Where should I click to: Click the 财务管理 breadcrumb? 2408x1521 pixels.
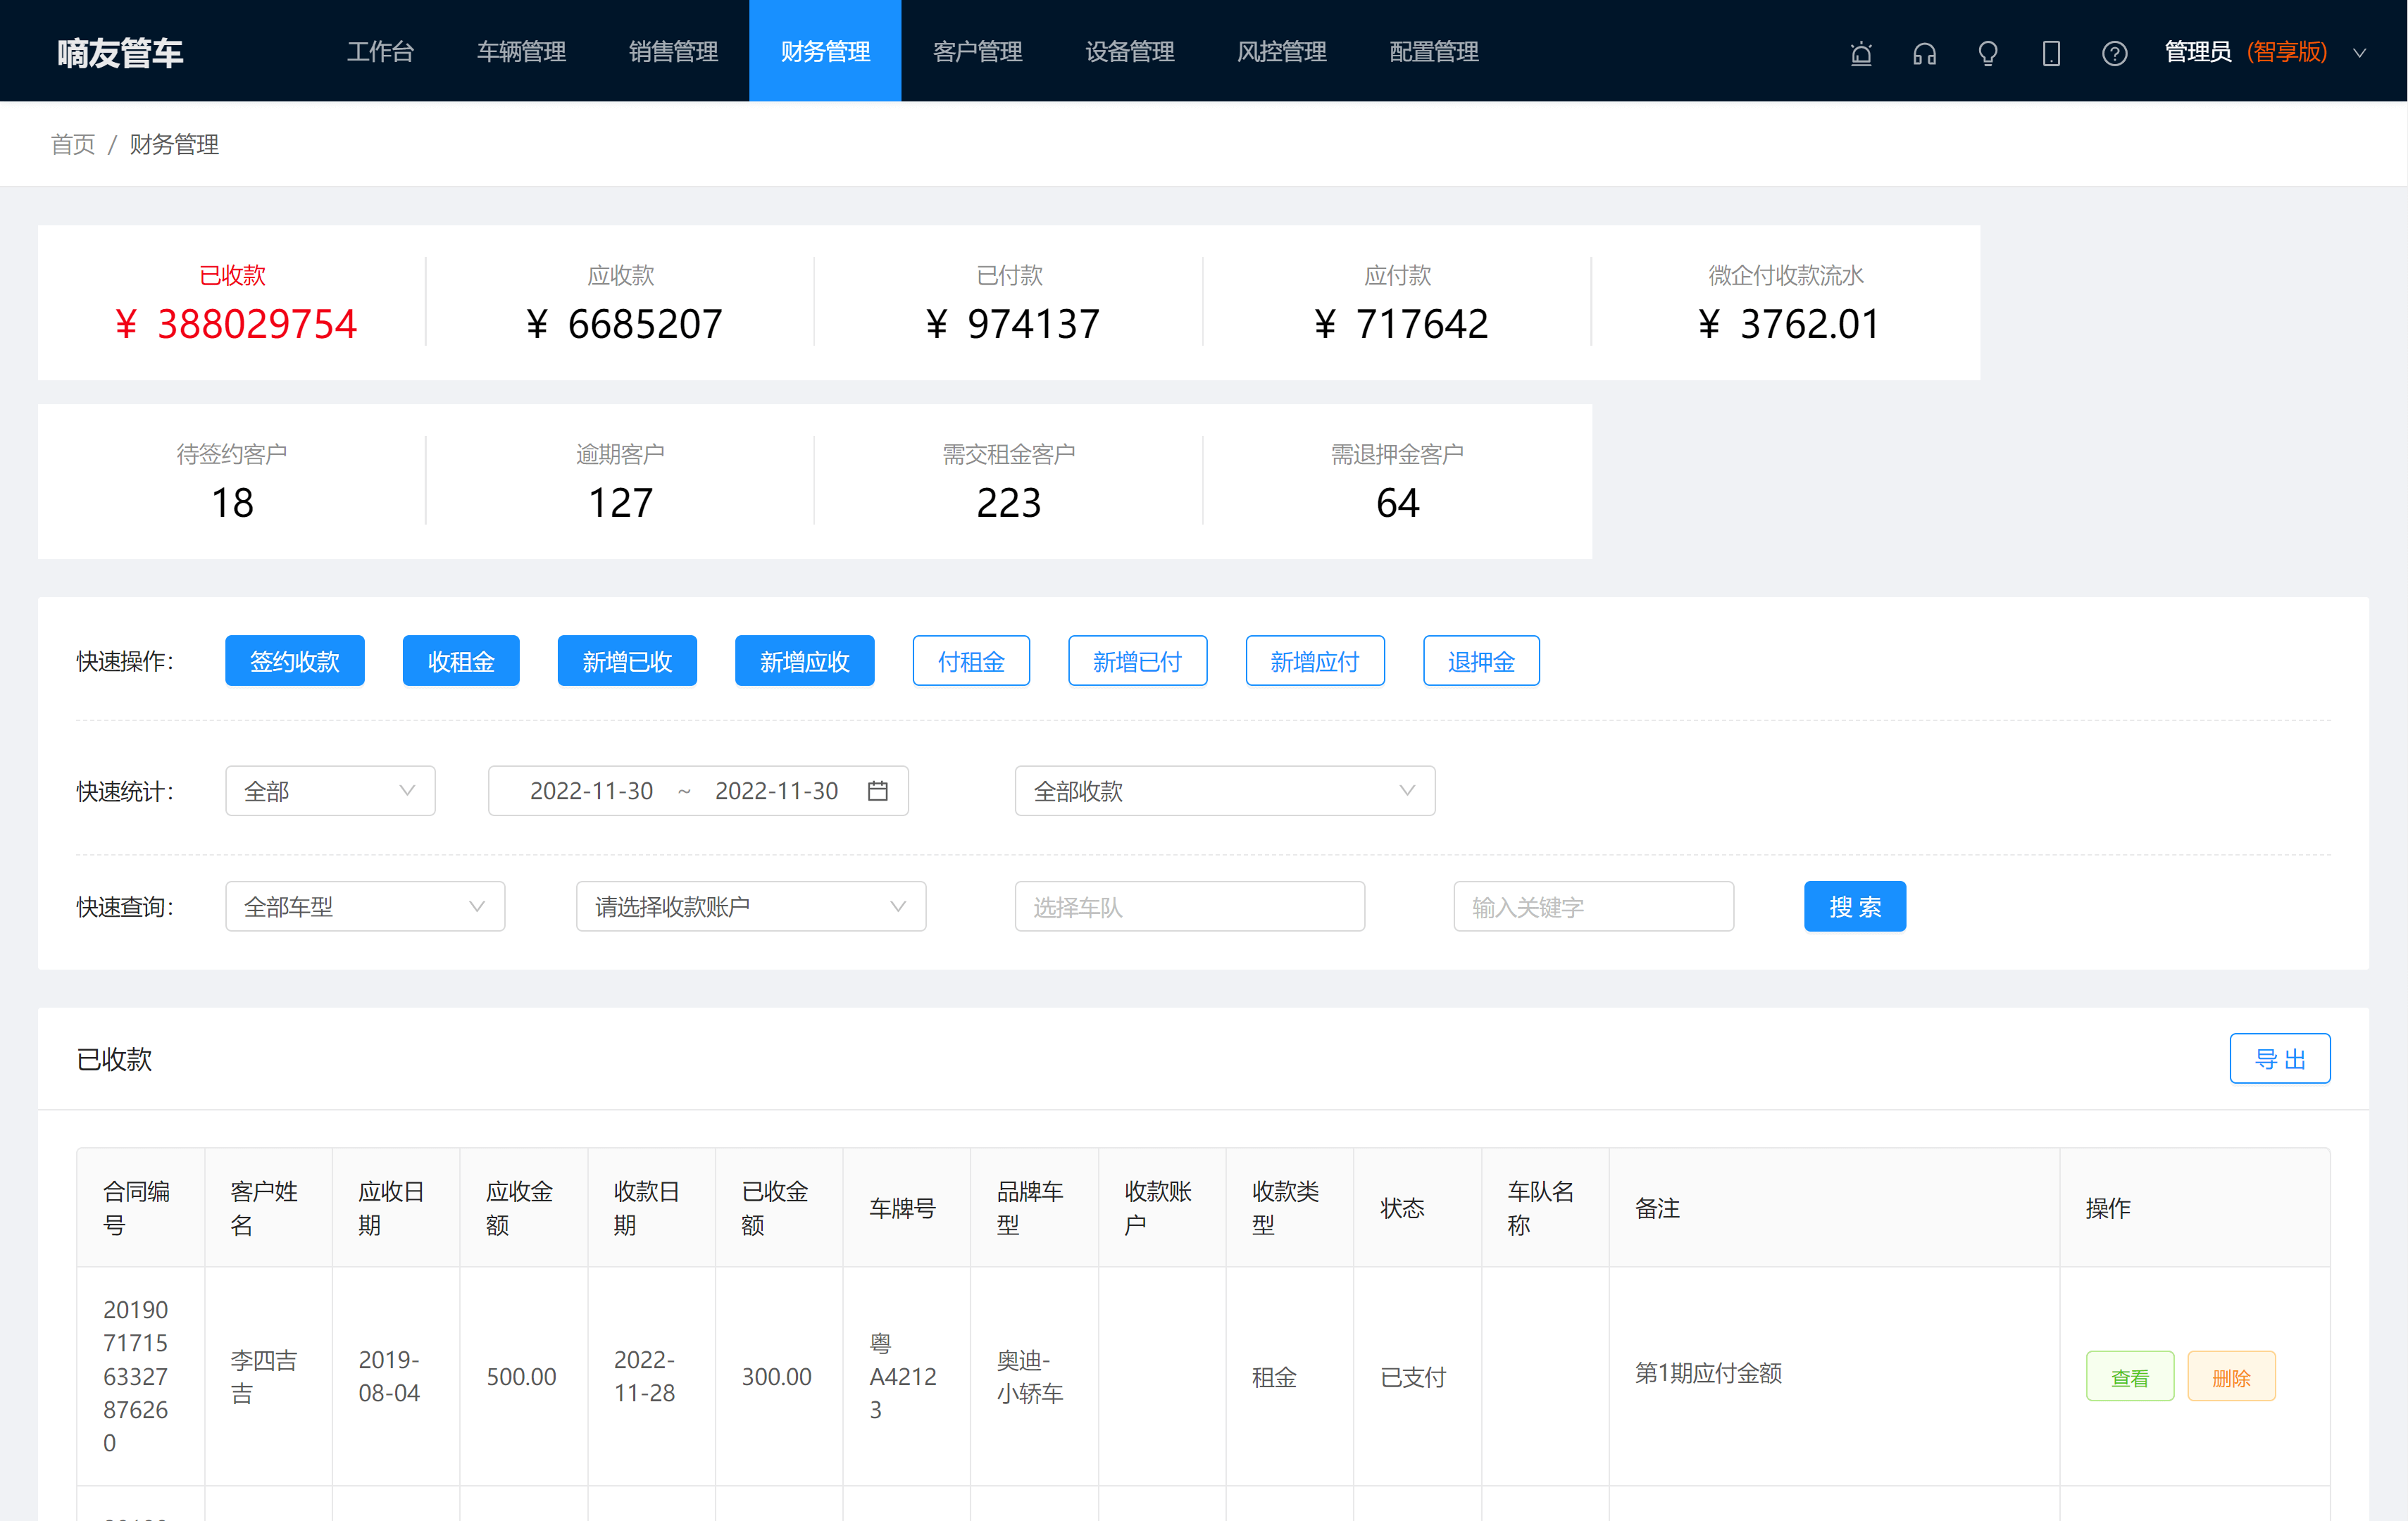point(174,144)
